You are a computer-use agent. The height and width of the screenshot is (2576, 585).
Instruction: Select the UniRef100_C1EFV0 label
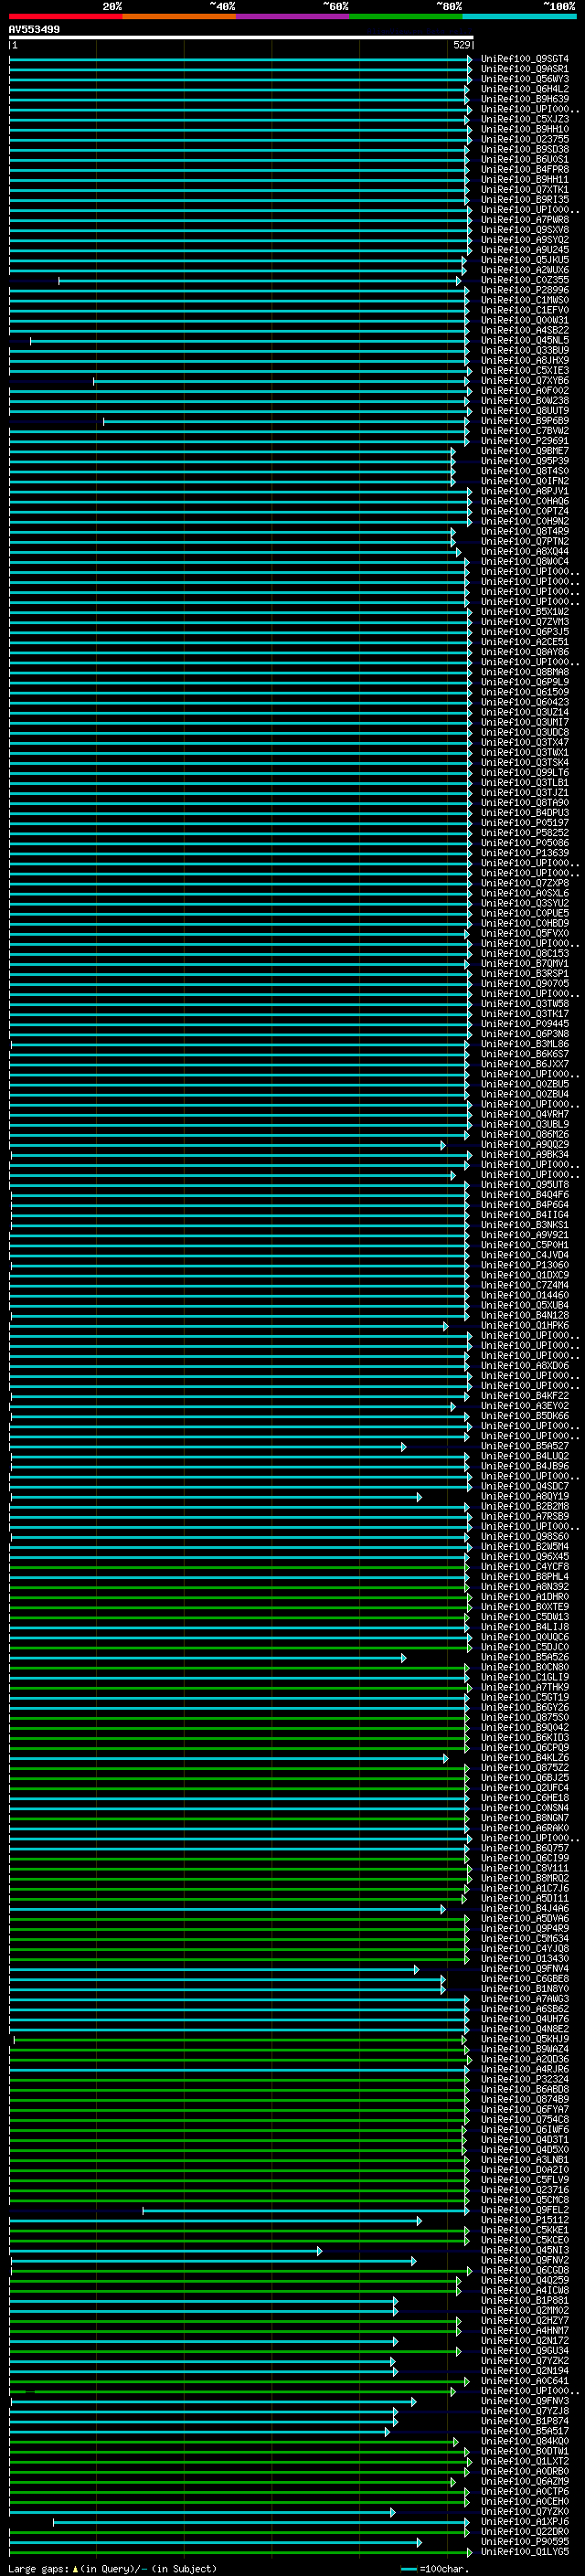(524, 310)
